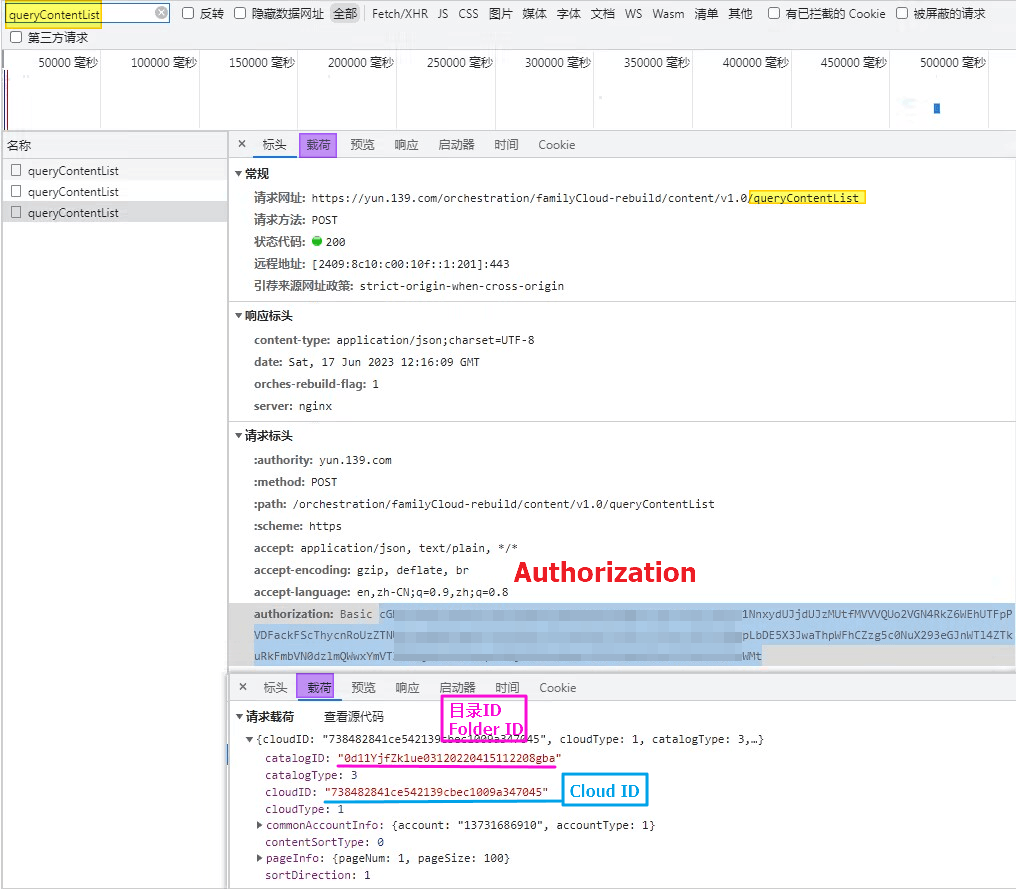Filter requests by Fetch/XHR type
The width and height of the screenshot is (1016, 889).
[397, 14]
